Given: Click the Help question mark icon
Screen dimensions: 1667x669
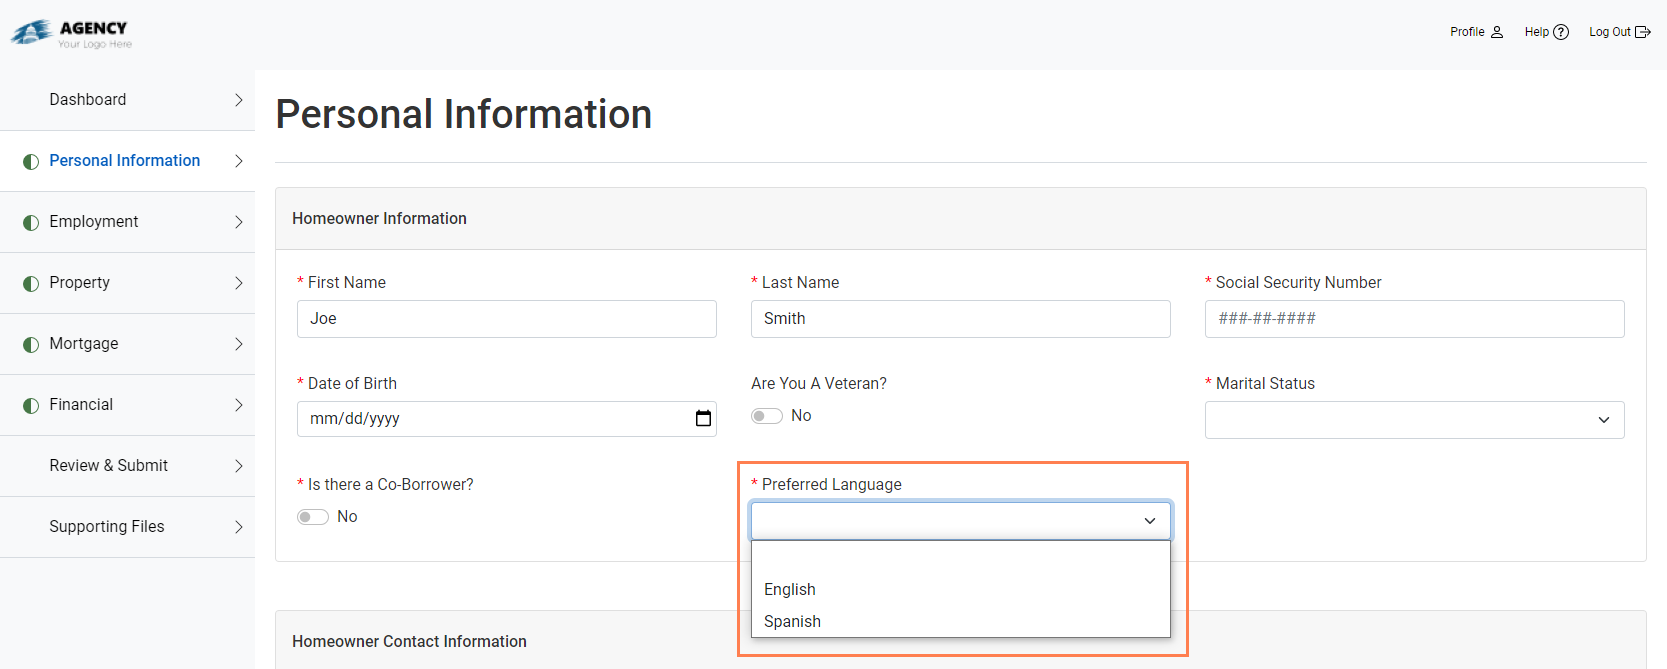Looking at the screenshot, I should click(x=1560, y=32).
